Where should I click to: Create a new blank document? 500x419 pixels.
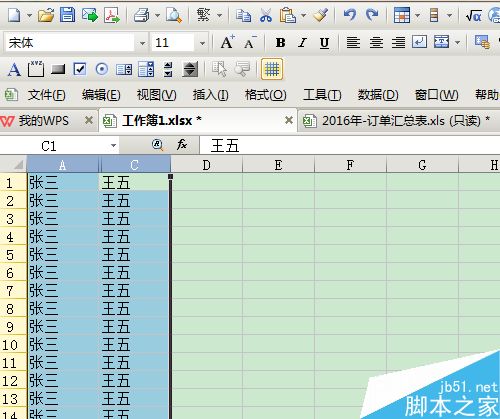point(14,15)
